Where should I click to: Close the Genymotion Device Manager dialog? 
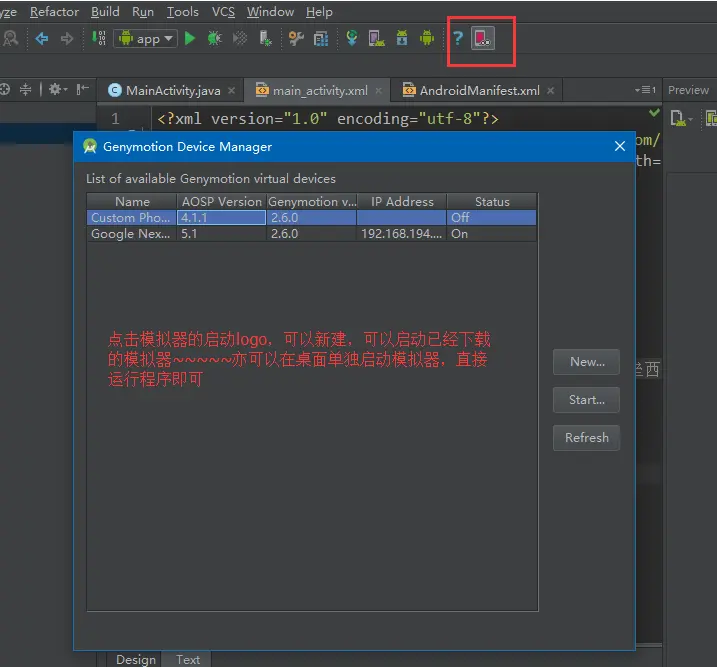(x=620, y=146)
